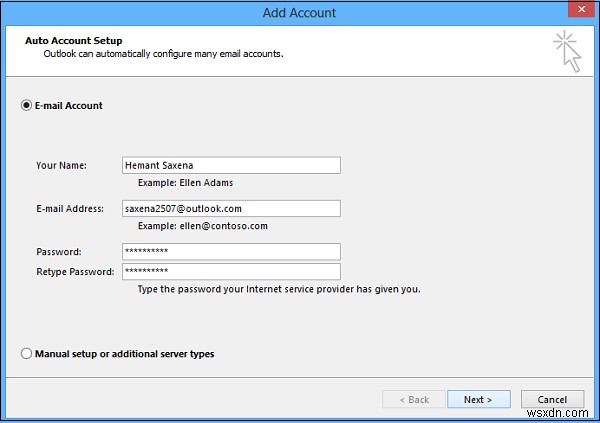600x423 pixels.
Task: Click the "Retype Password:" label
Action: tap(74, 271)
